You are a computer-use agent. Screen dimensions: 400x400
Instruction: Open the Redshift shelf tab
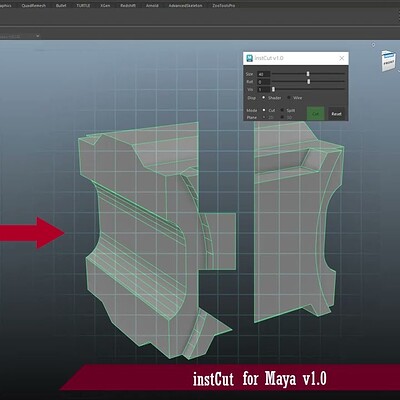tap(128, 6)
